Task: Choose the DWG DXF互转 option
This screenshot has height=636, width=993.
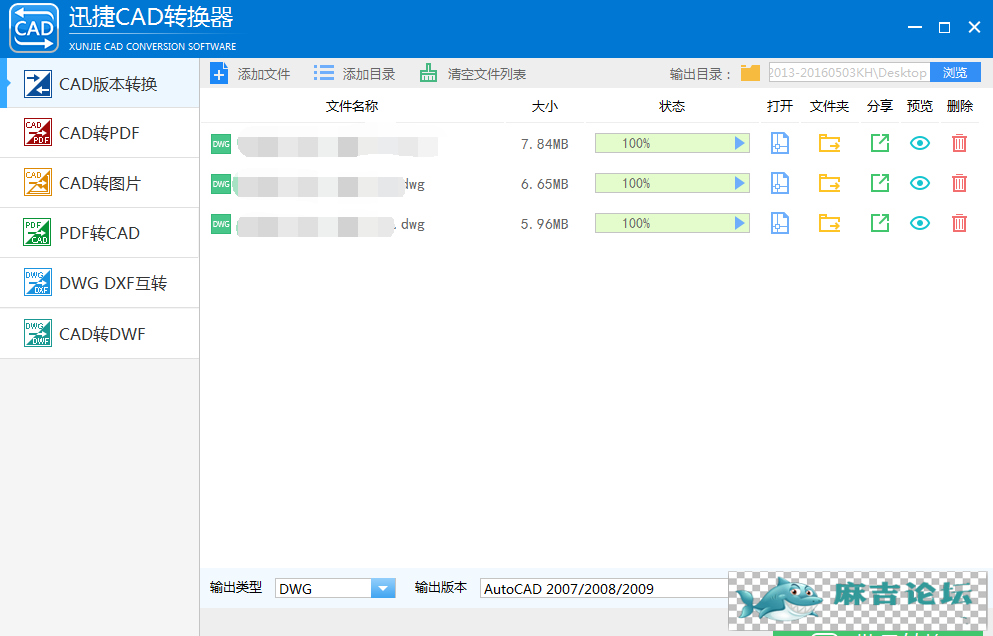Action: point(99,283)
